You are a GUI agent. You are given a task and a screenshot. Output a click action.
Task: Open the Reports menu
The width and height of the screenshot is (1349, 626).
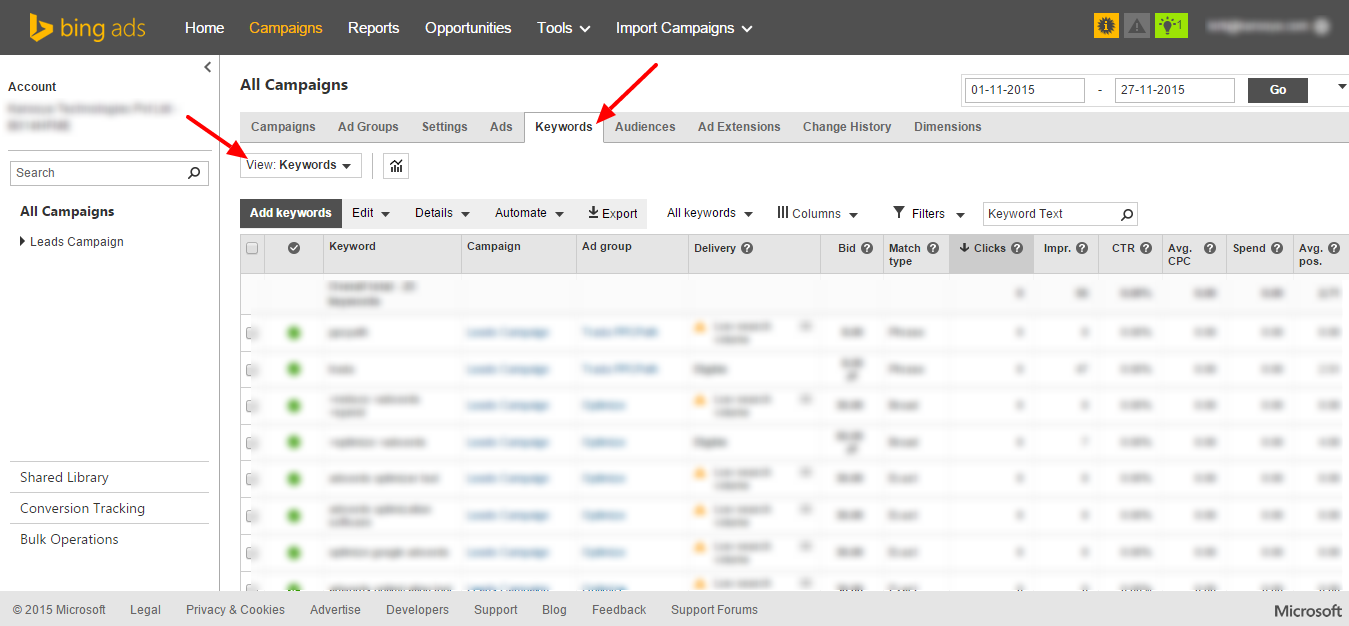tap(373, 28)
